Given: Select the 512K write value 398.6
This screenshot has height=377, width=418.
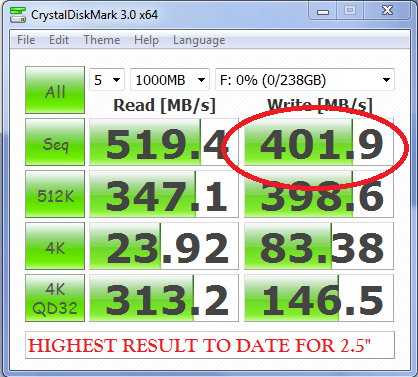Looking at the screenshot, I should click(319, 194).
